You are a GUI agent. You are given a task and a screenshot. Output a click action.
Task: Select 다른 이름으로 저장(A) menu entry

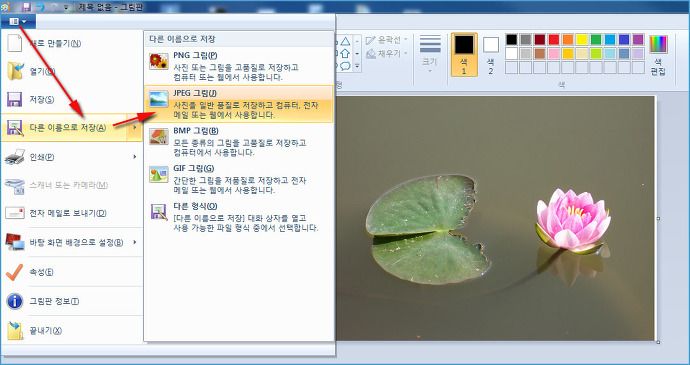coord(64,128)
